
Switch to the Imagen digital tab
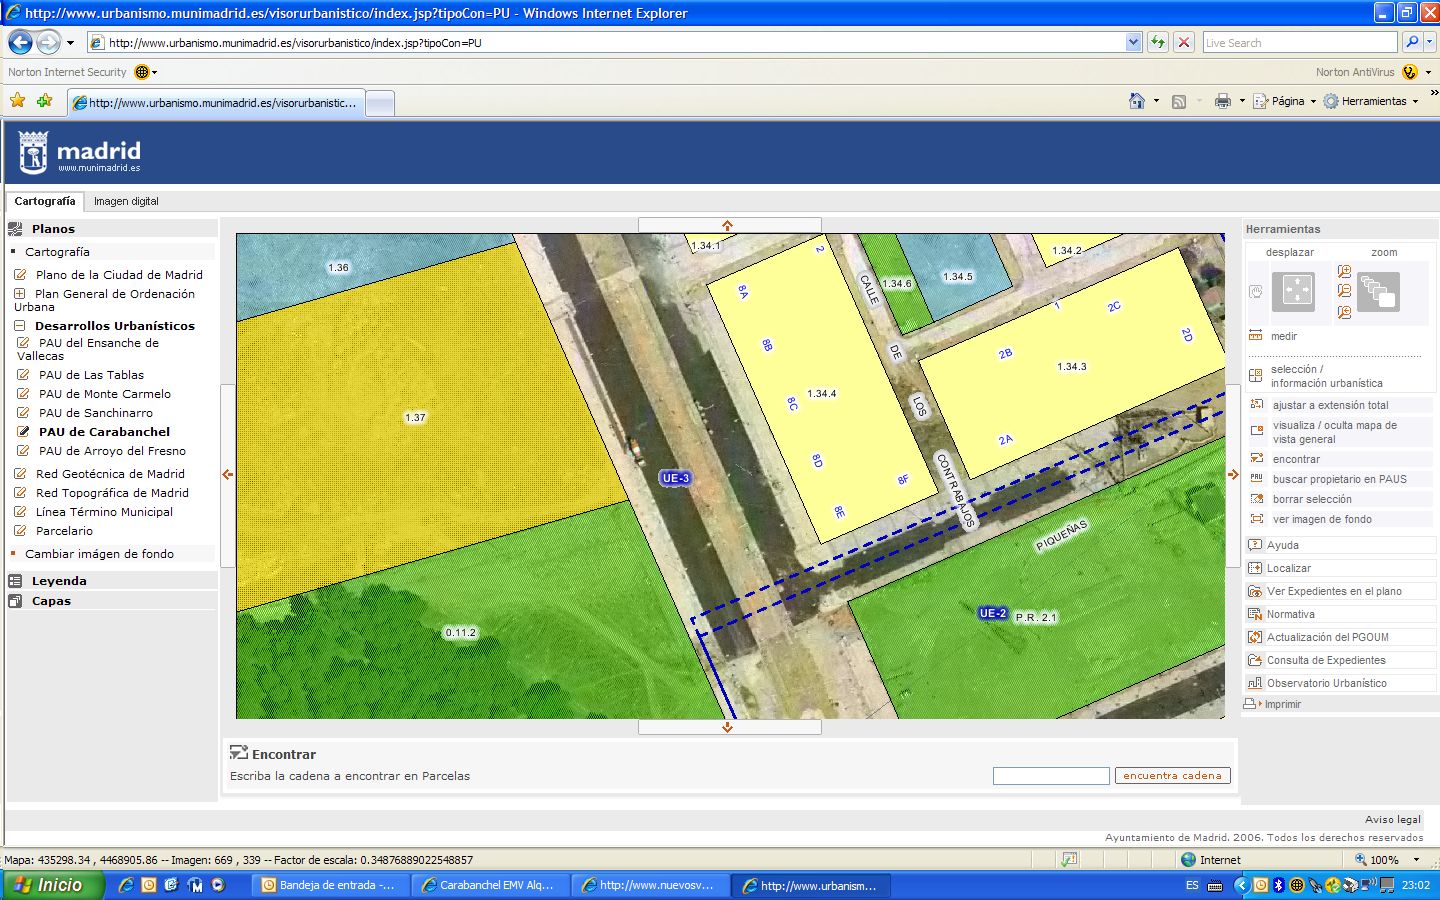click(126, 201)
